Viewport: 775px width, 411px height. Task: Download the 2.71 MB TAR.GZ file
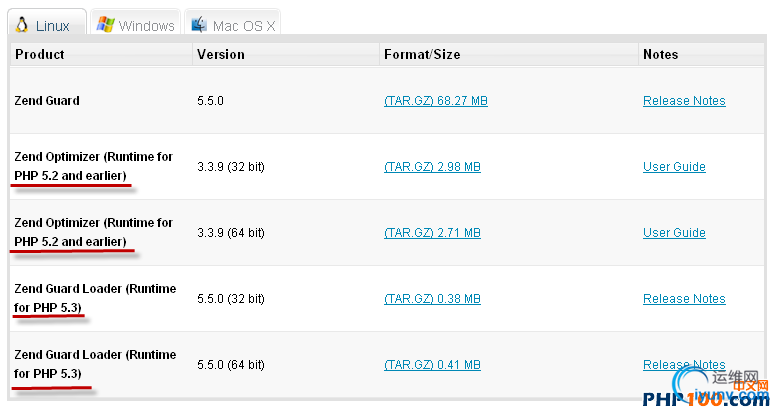click(x=432, y=233)
